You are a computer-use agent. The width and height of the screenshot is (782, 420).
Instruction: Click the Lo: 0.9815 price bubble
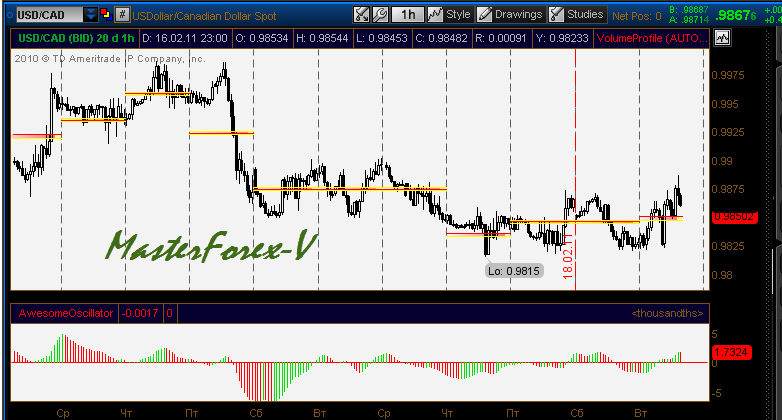514,271
